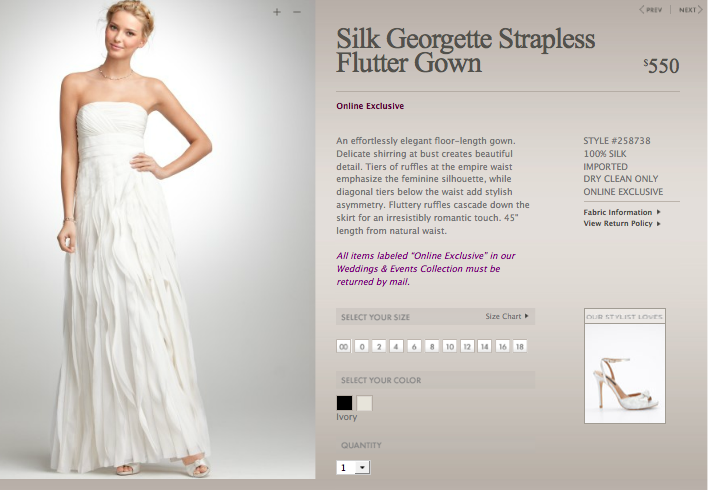Zoom out with the minus icon
This screenshot has height=490, width=708.
[297, 12]
